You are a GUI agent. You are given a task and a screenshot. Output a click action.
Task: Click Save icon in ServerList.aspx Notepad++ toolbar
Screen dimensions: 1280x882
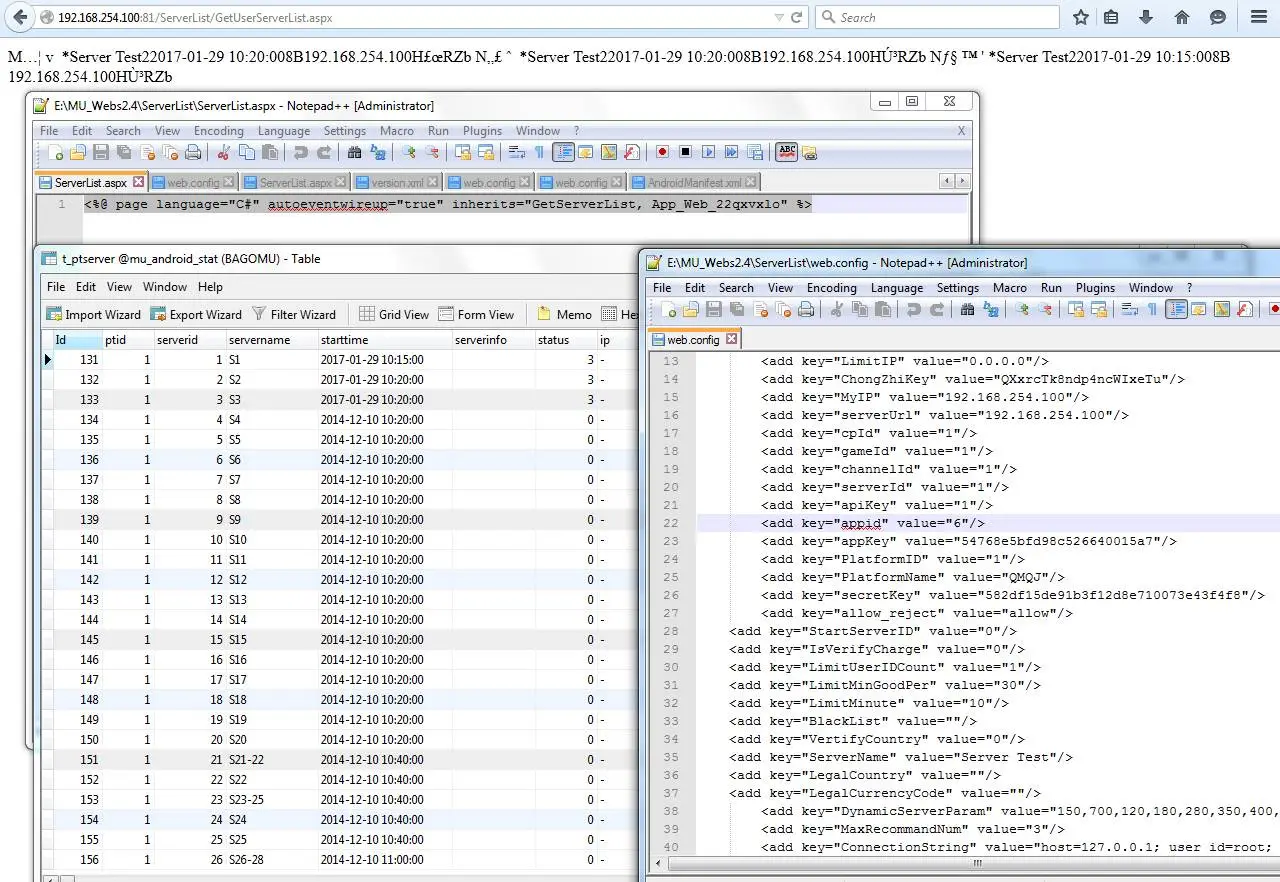[x=101, y=153]
